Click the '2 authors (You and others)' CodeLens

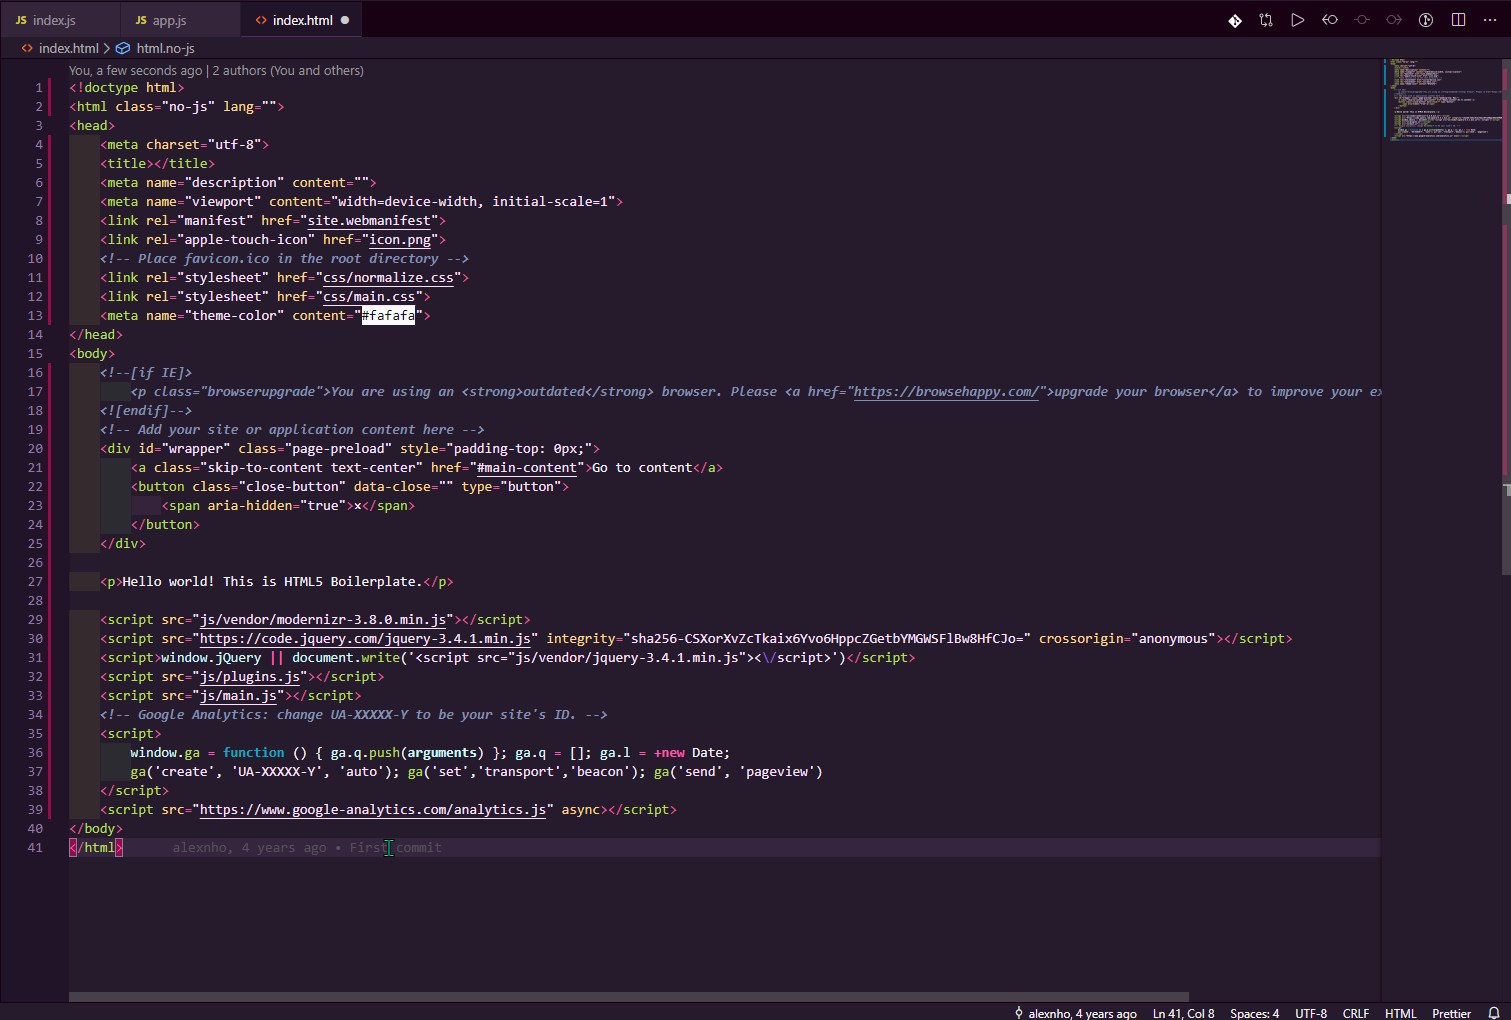pyautogui.click(x=288, y=70)
